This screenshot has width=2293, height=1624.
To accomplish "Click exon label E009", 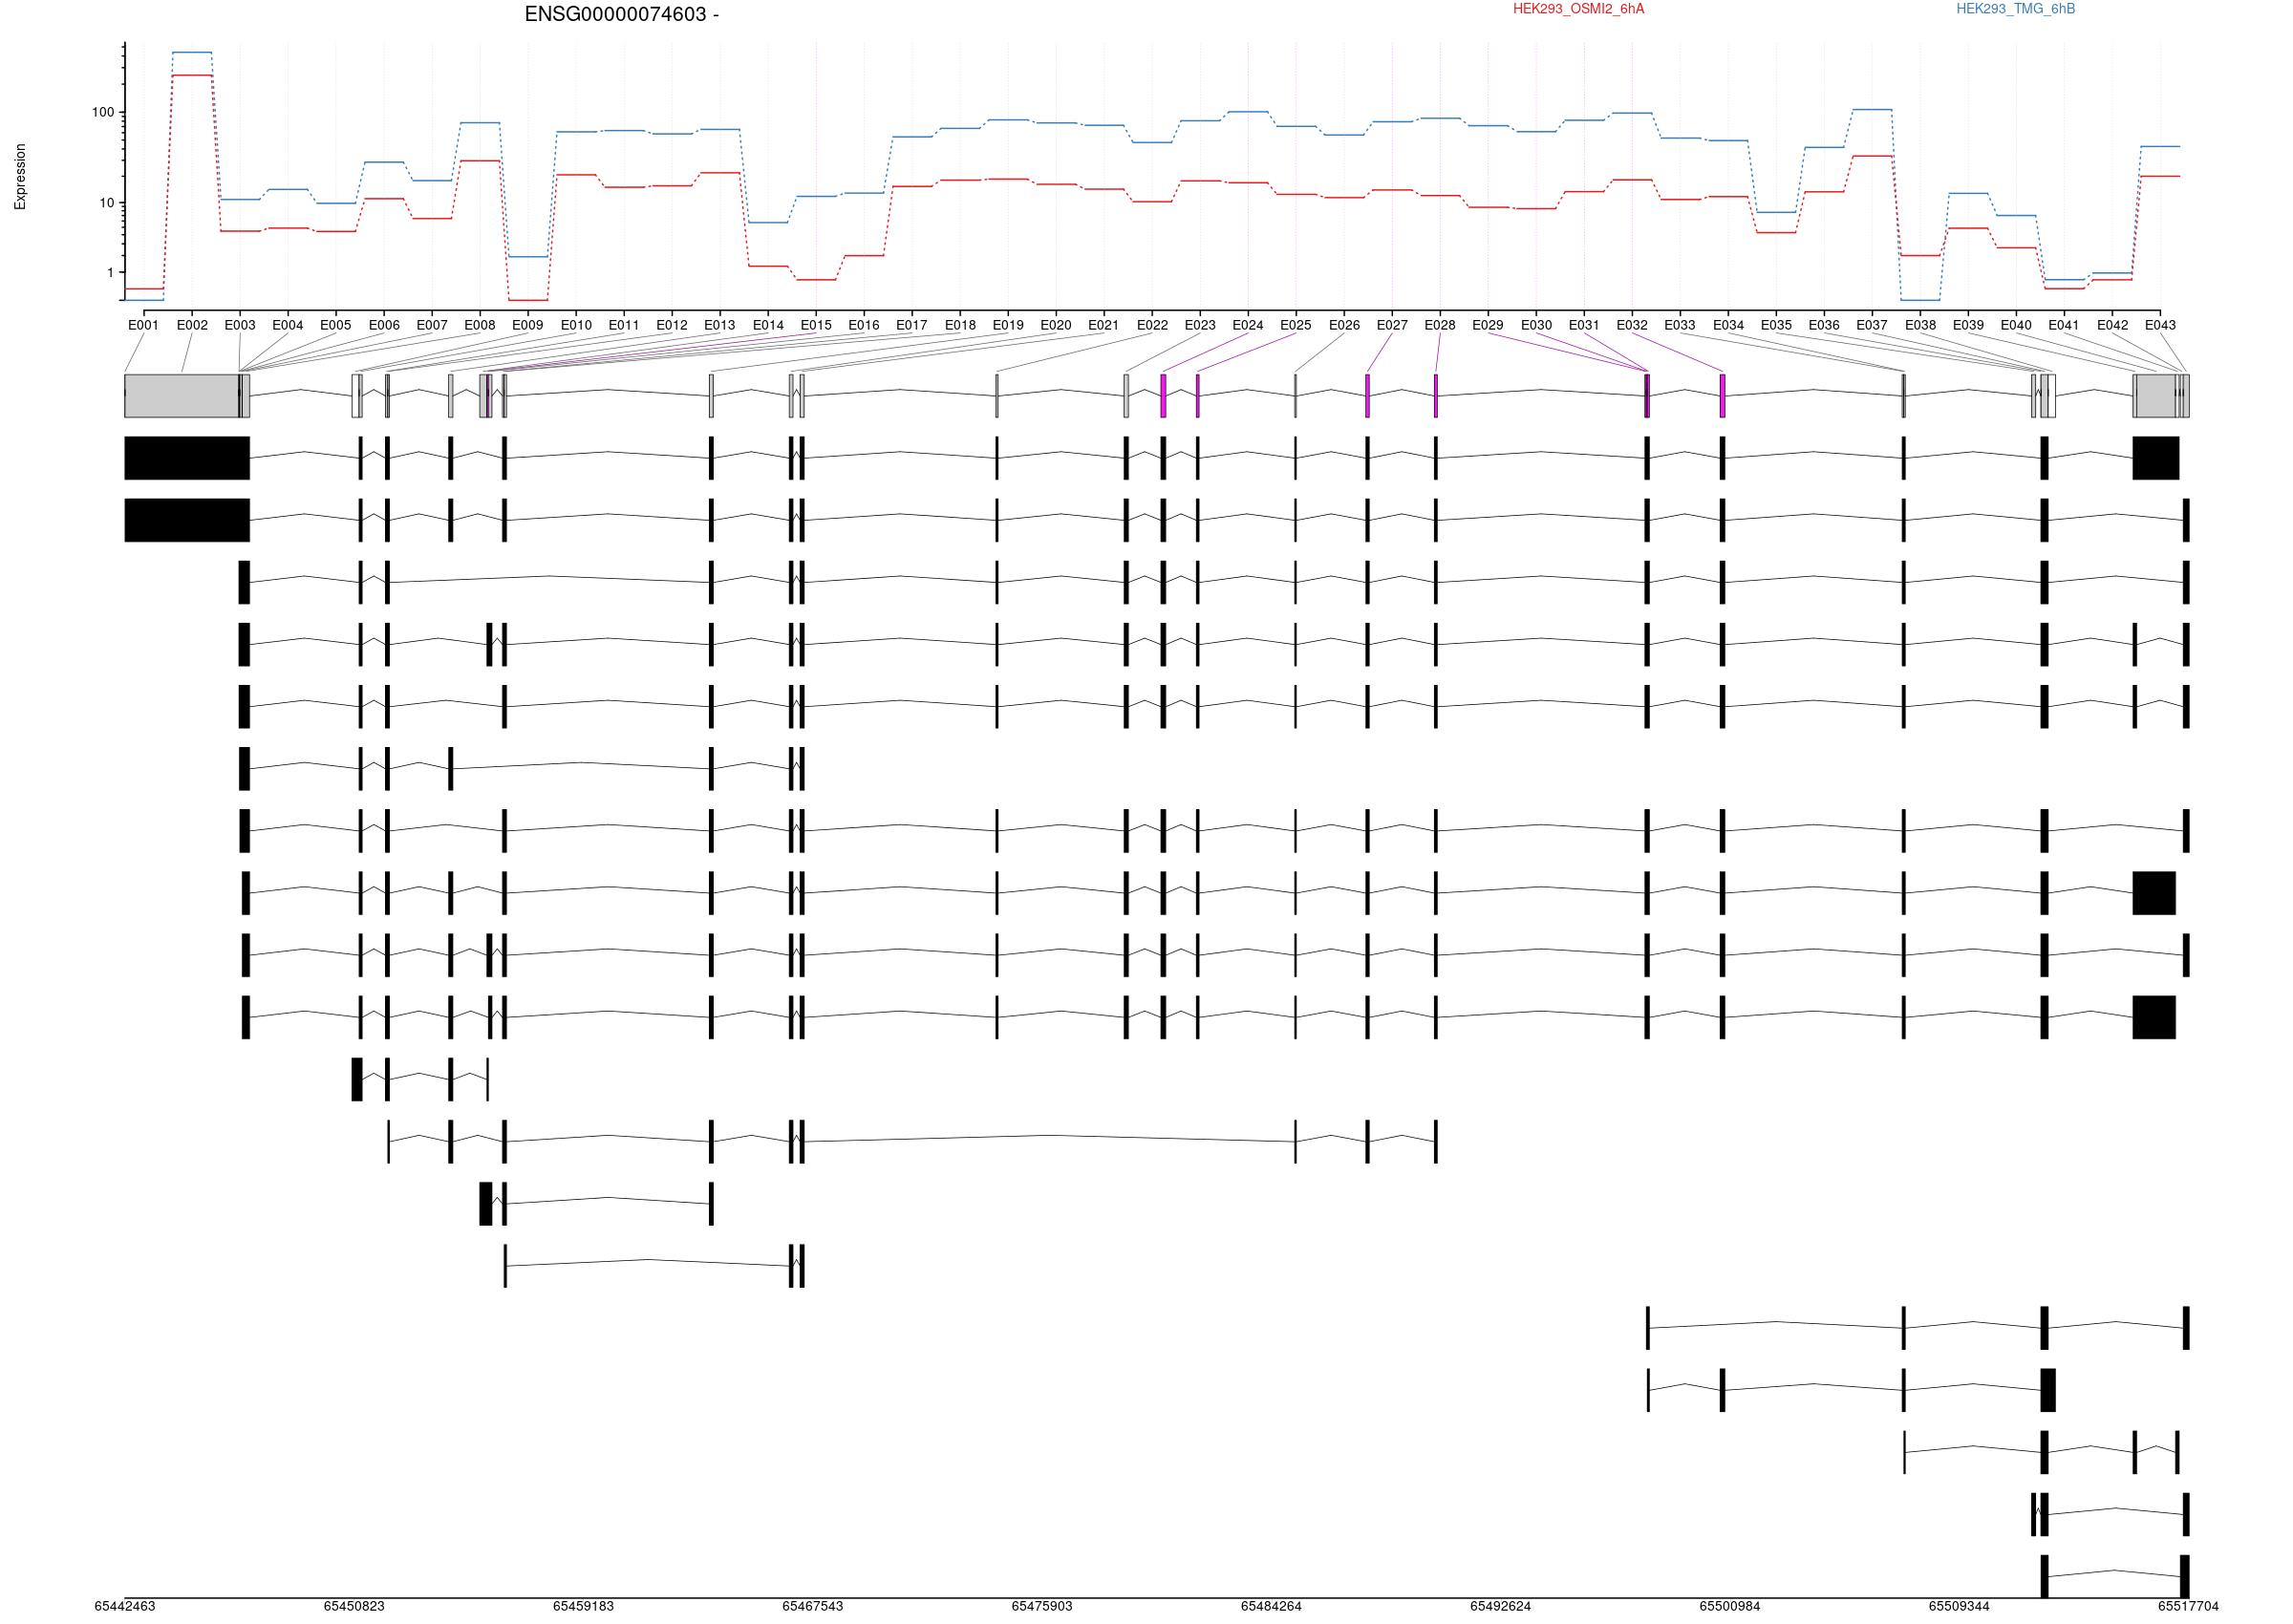I will coord(527,325).
